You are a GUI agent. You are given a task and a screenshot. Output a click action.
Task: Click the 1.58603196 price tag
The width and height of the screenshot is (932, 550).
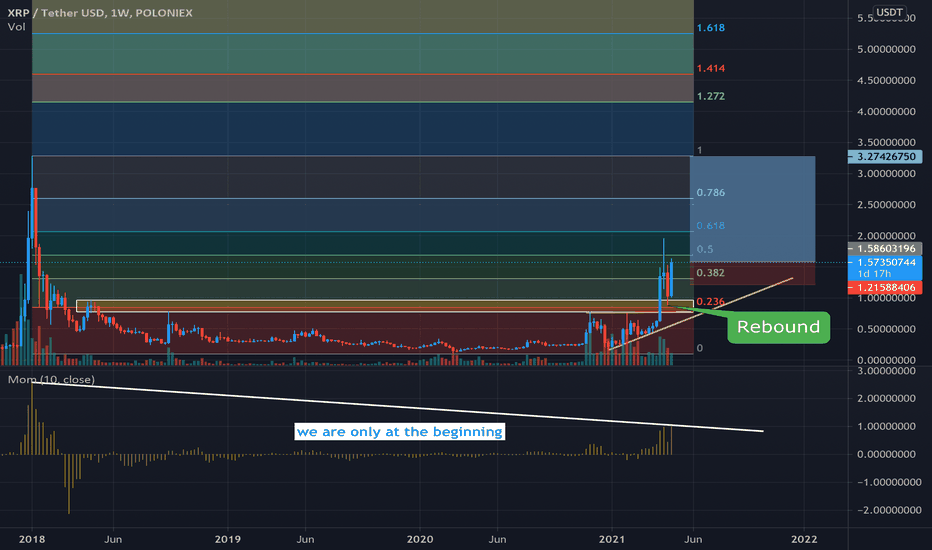coord(885,249)
